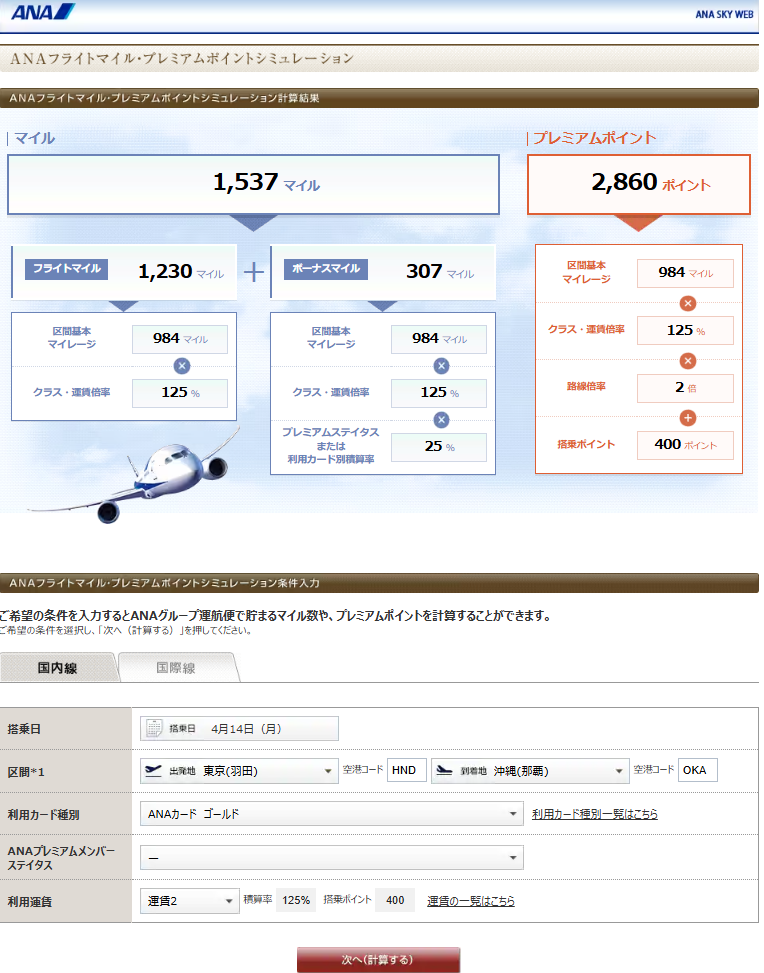Select the 国内線 tab
The image size is (764, 973).
click(x=58, y=668)
